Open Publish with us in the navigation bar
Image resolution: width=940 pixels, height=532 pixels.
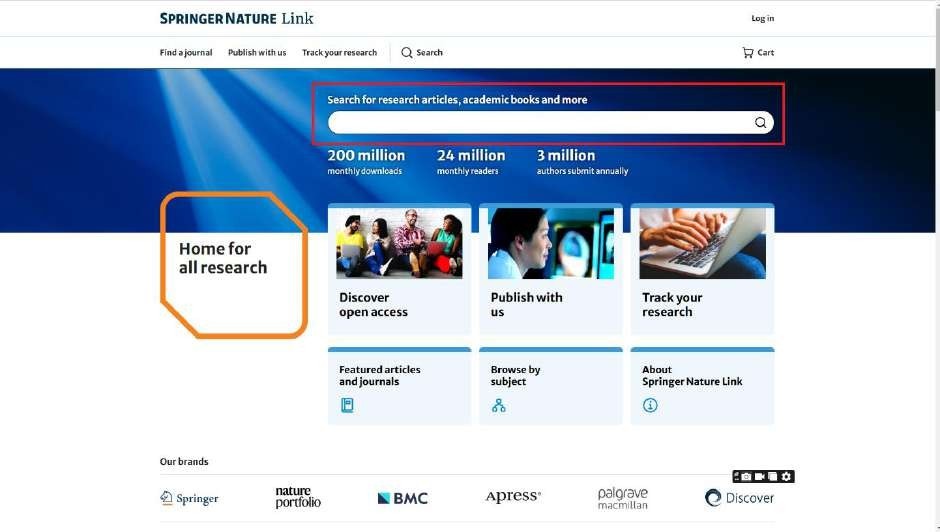click(257, 53)
